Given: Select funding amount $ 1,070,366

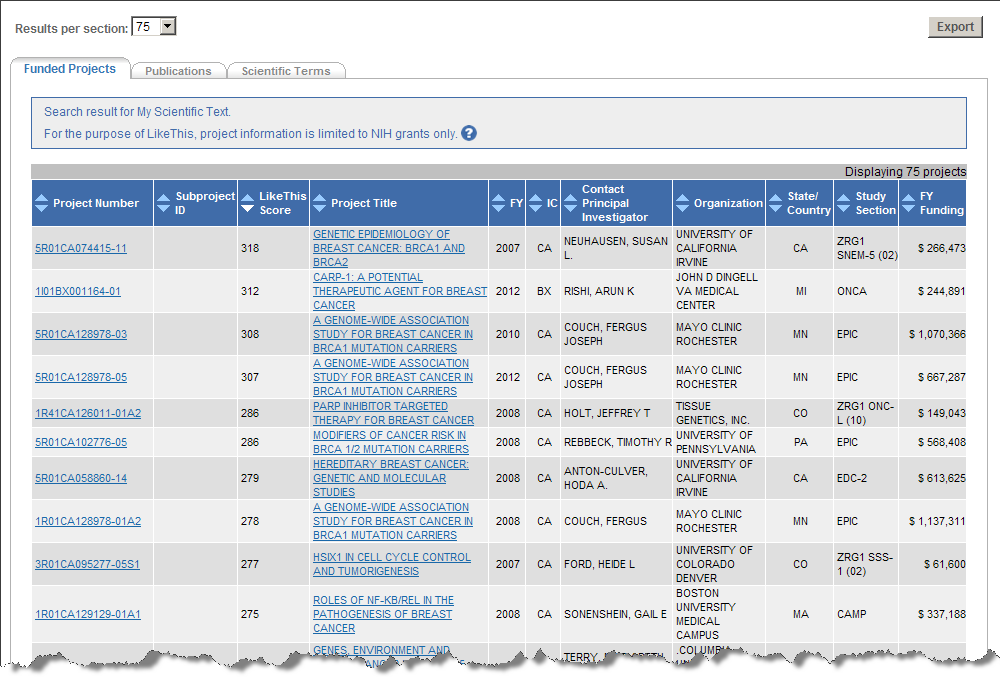Looking at the screenshot, I should pyautogui.click(x=937, y=334).
